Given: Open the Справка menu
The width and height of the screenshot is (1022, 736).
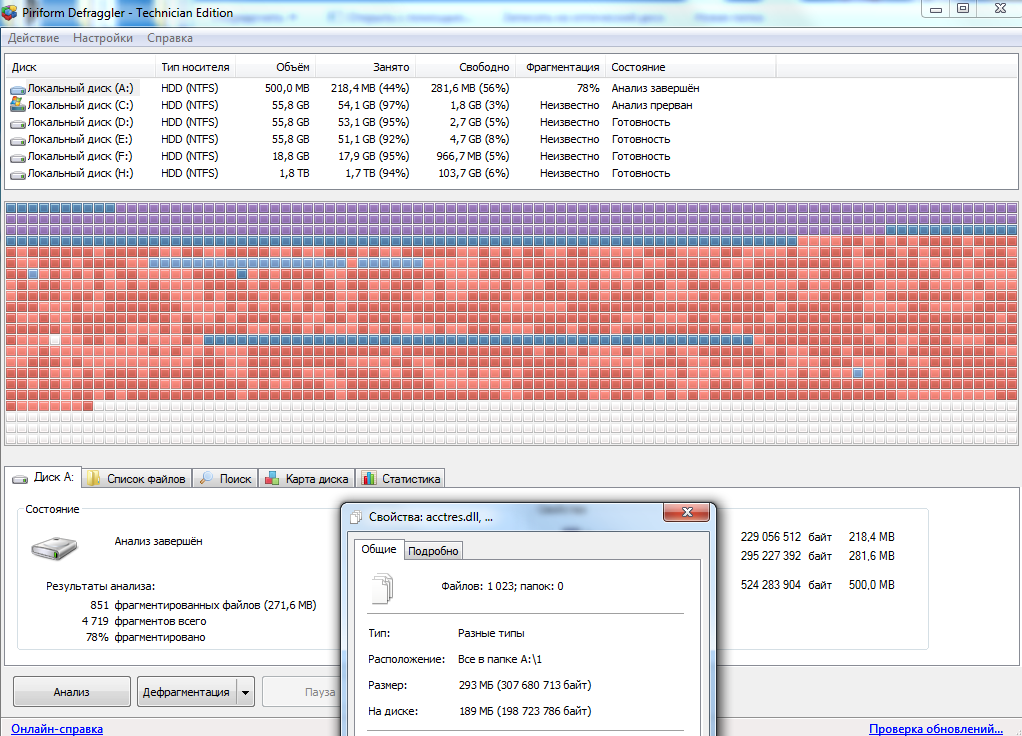Looking at the screenshot, I should coord(169,38).
